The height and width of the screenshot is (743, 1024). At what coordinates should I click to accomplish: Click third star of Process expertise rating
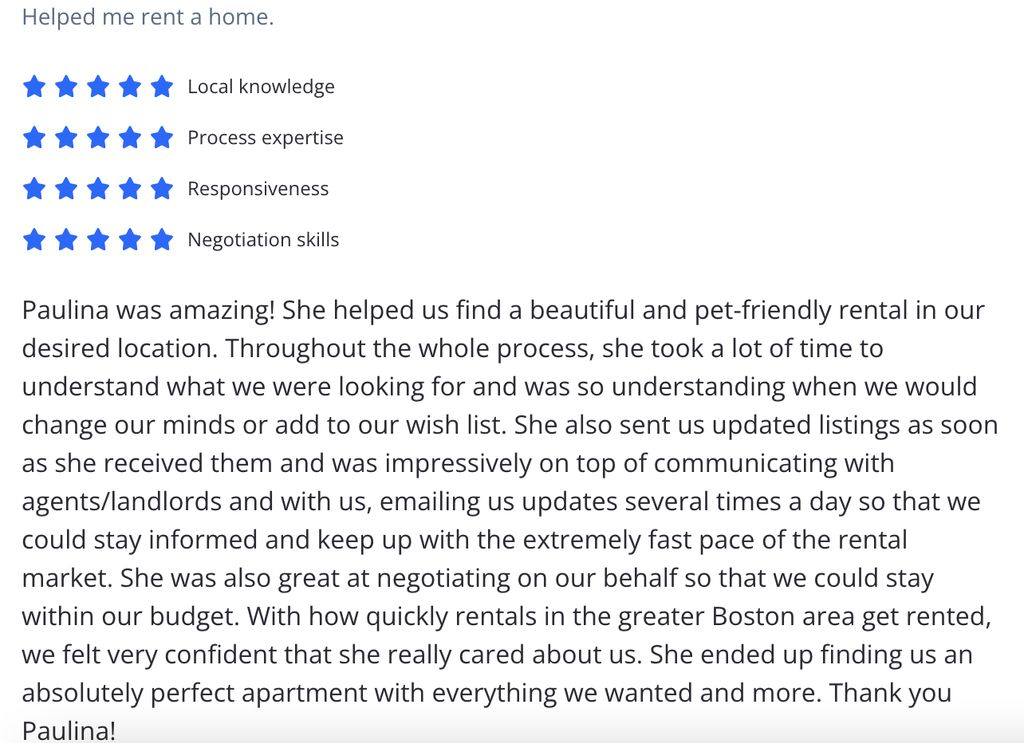[x=98, y=137]
